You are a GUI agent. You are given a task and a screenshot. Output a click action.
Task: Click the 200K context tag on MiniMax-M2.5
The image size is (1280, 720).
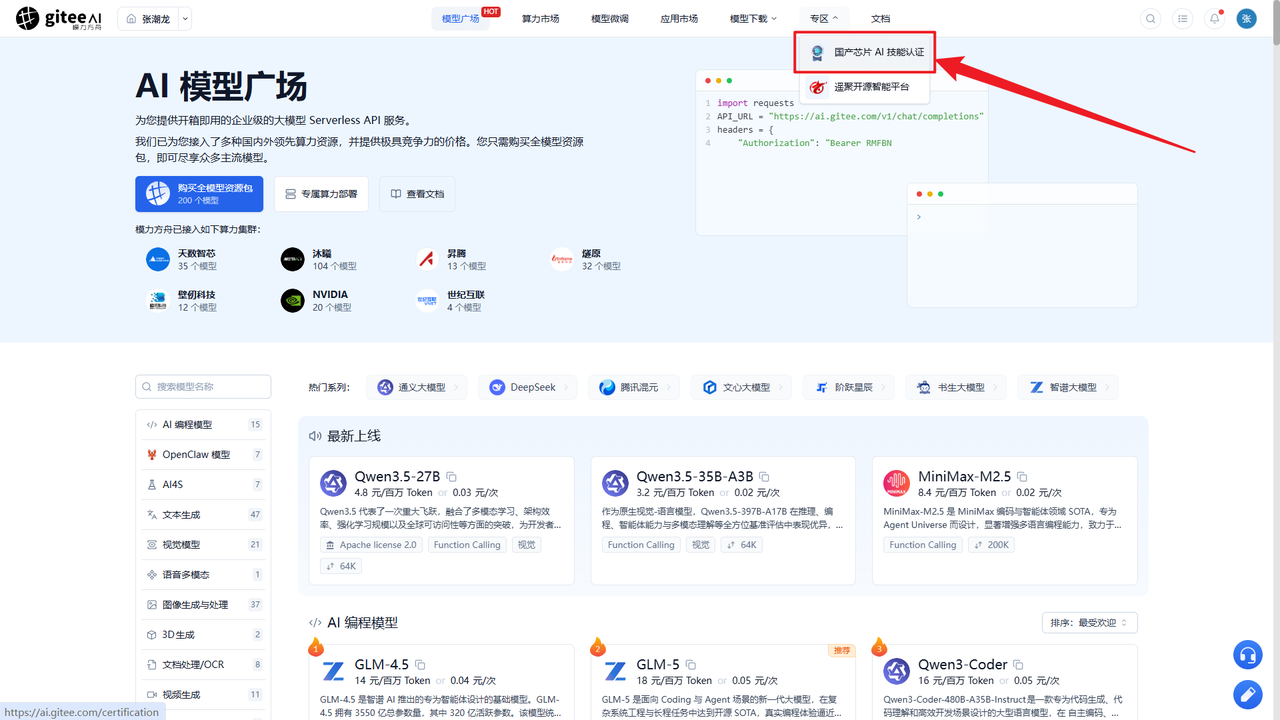[x=991, y=545]
